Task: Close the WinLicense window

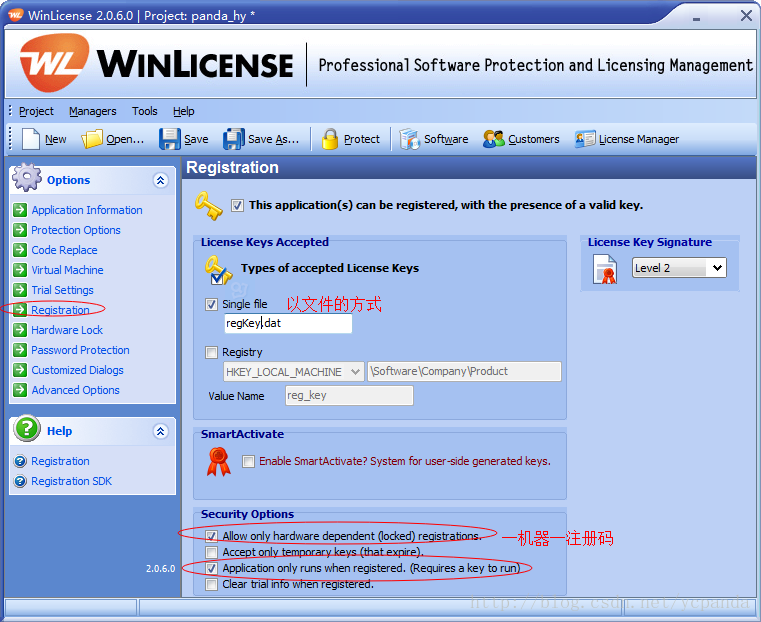Action: tap(746, 16)
